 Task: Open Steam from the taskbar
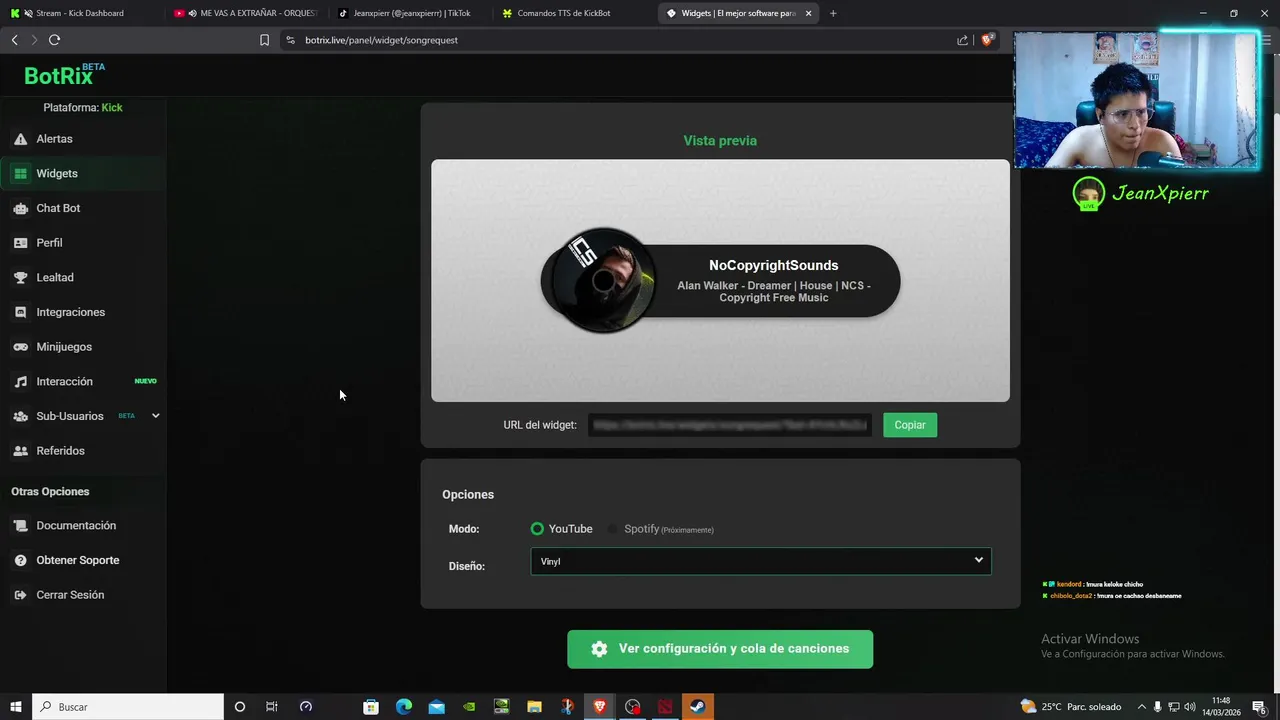(x=697, y=707)
